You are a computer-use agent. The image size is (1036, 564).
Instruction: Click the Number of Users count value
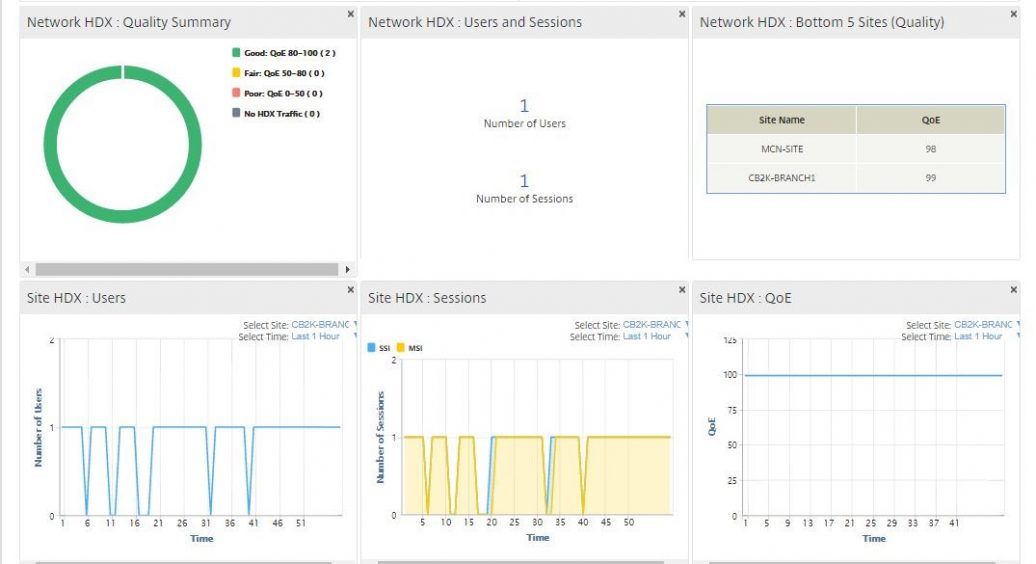tap(524, 106)
